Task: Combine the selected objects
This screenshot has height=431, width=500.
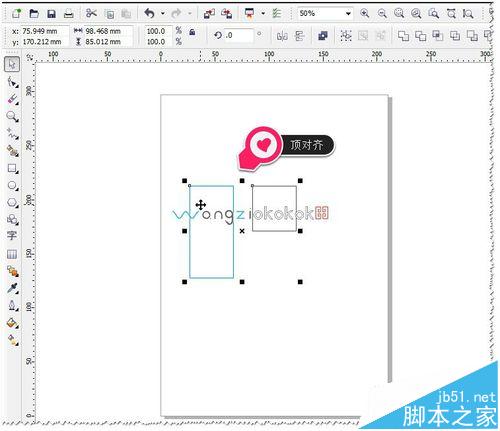Action: 323,35
